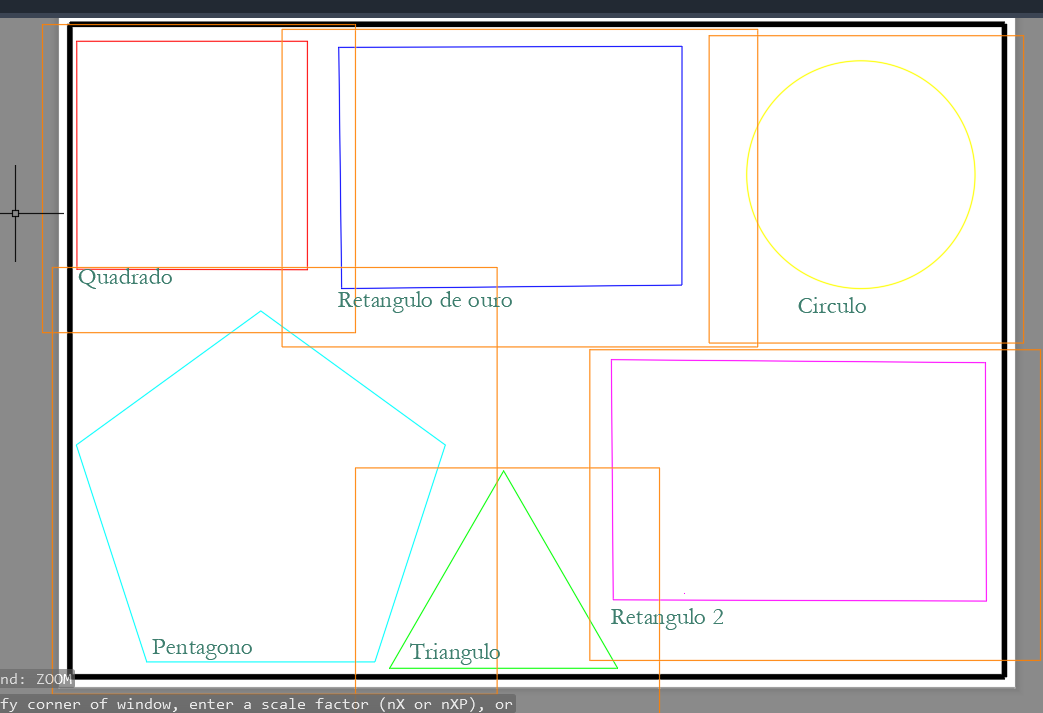This screenshot has height=713, width=1043.
Task: Click the "Quadrado" text label
Action: pos(125,278)
